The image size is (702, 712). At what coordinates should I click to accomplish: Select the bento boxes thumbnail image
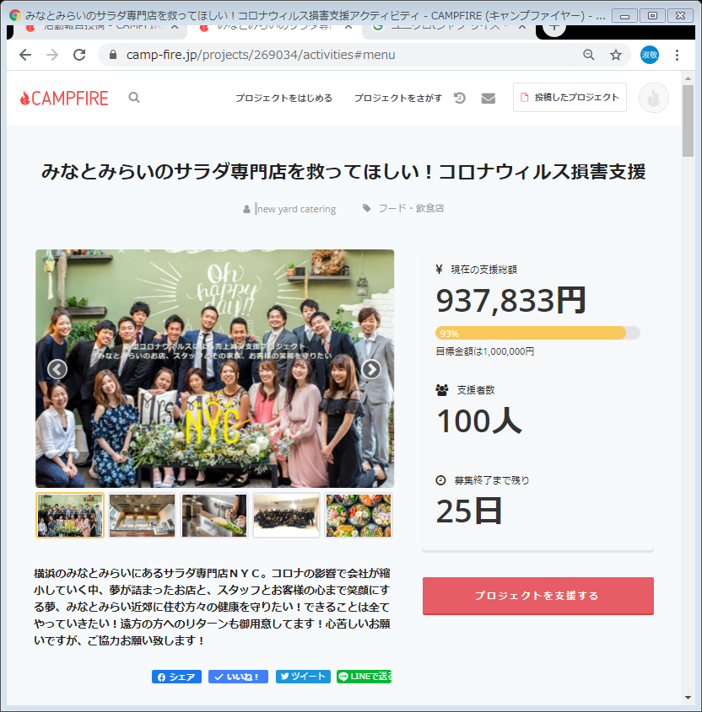(359, 516)
